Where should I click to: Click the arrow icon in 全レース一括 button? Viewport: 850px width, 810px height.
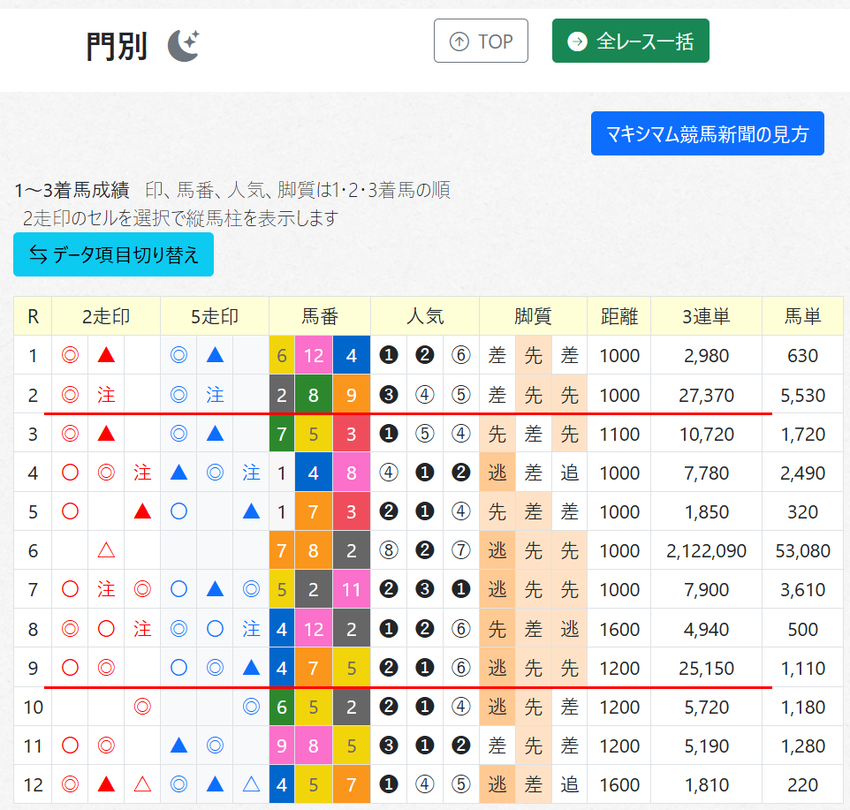point(577,41)
